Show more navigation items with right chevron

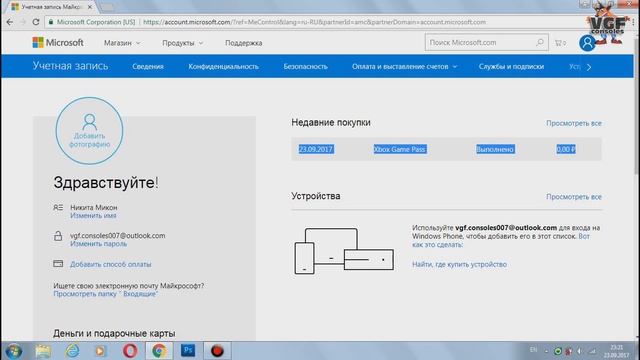tap(589, 67)
